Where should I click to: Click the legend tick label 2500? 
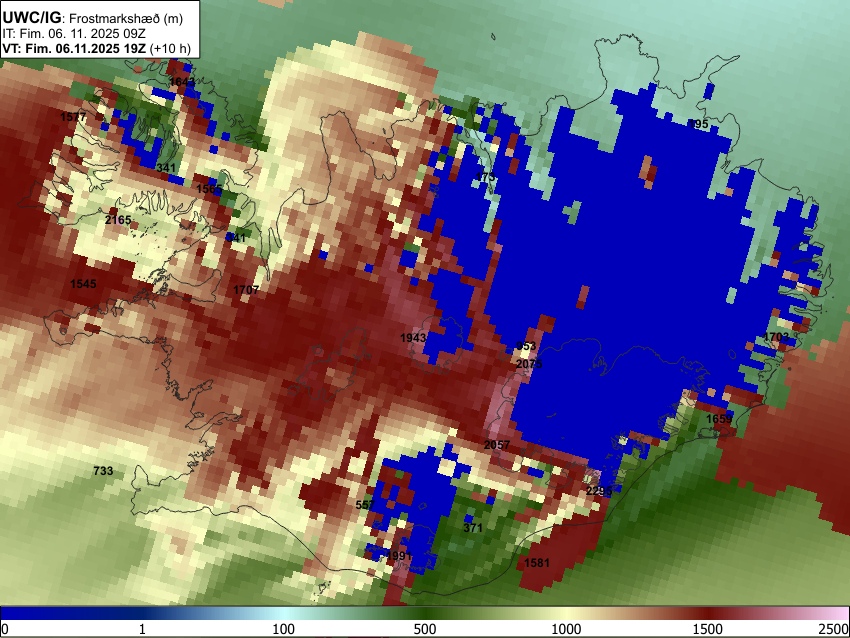point(834,629)
